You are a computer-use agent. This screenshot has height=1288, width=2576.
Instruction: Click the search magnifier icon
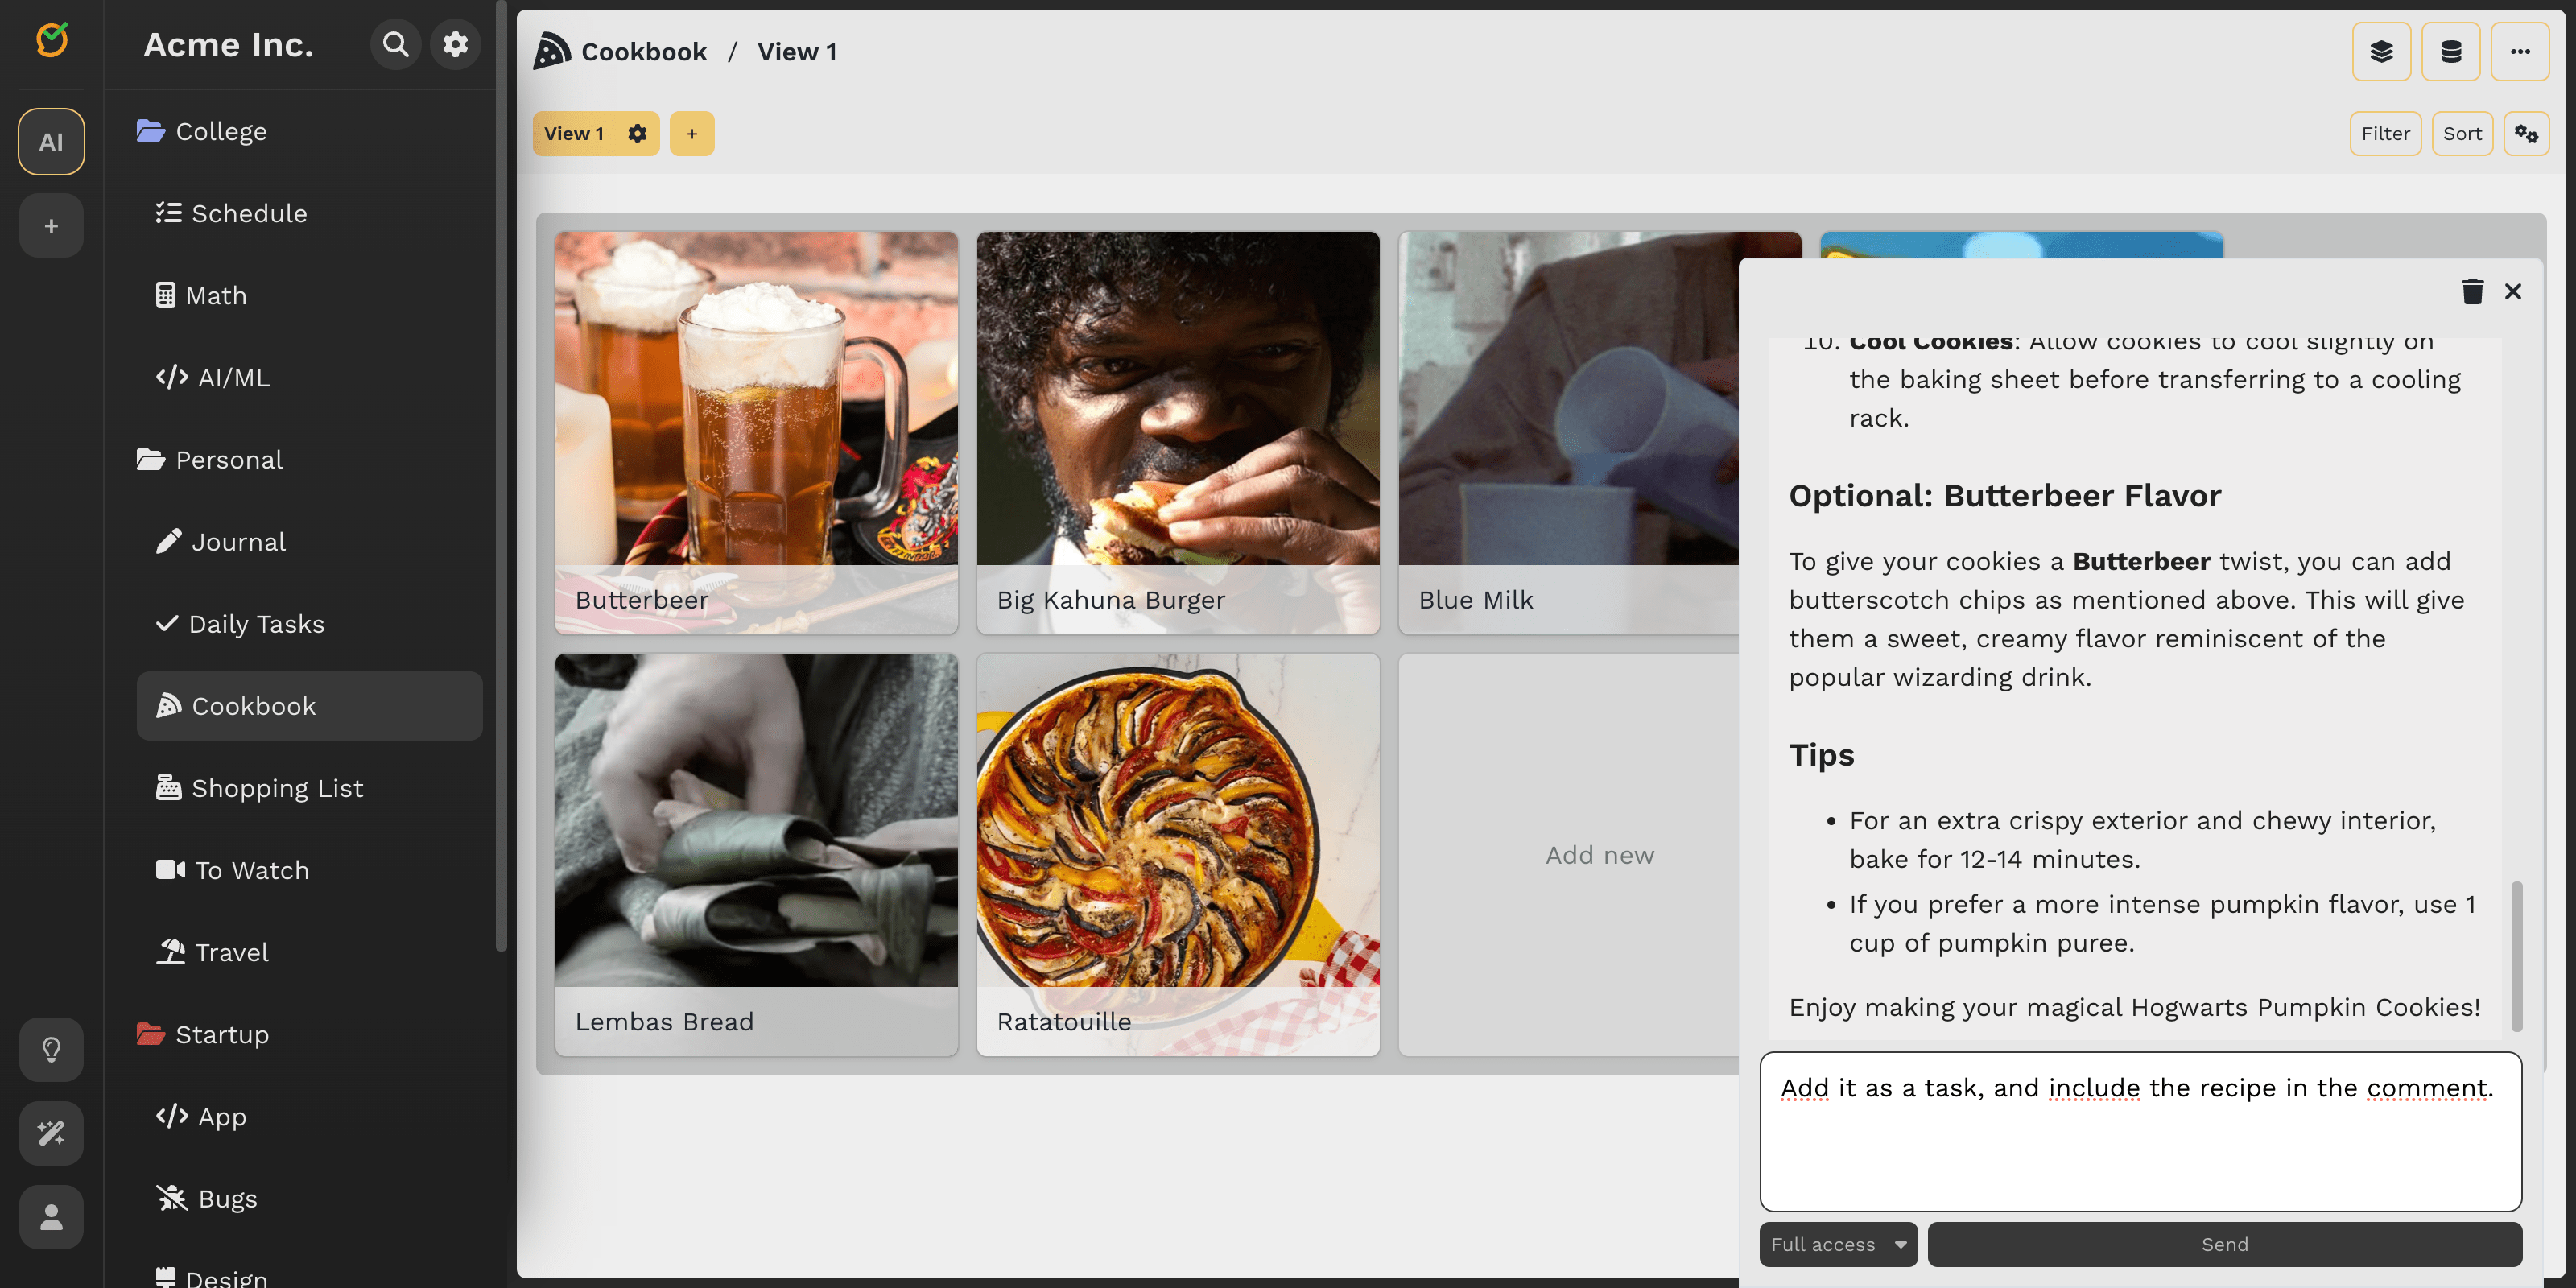[396, 44]
